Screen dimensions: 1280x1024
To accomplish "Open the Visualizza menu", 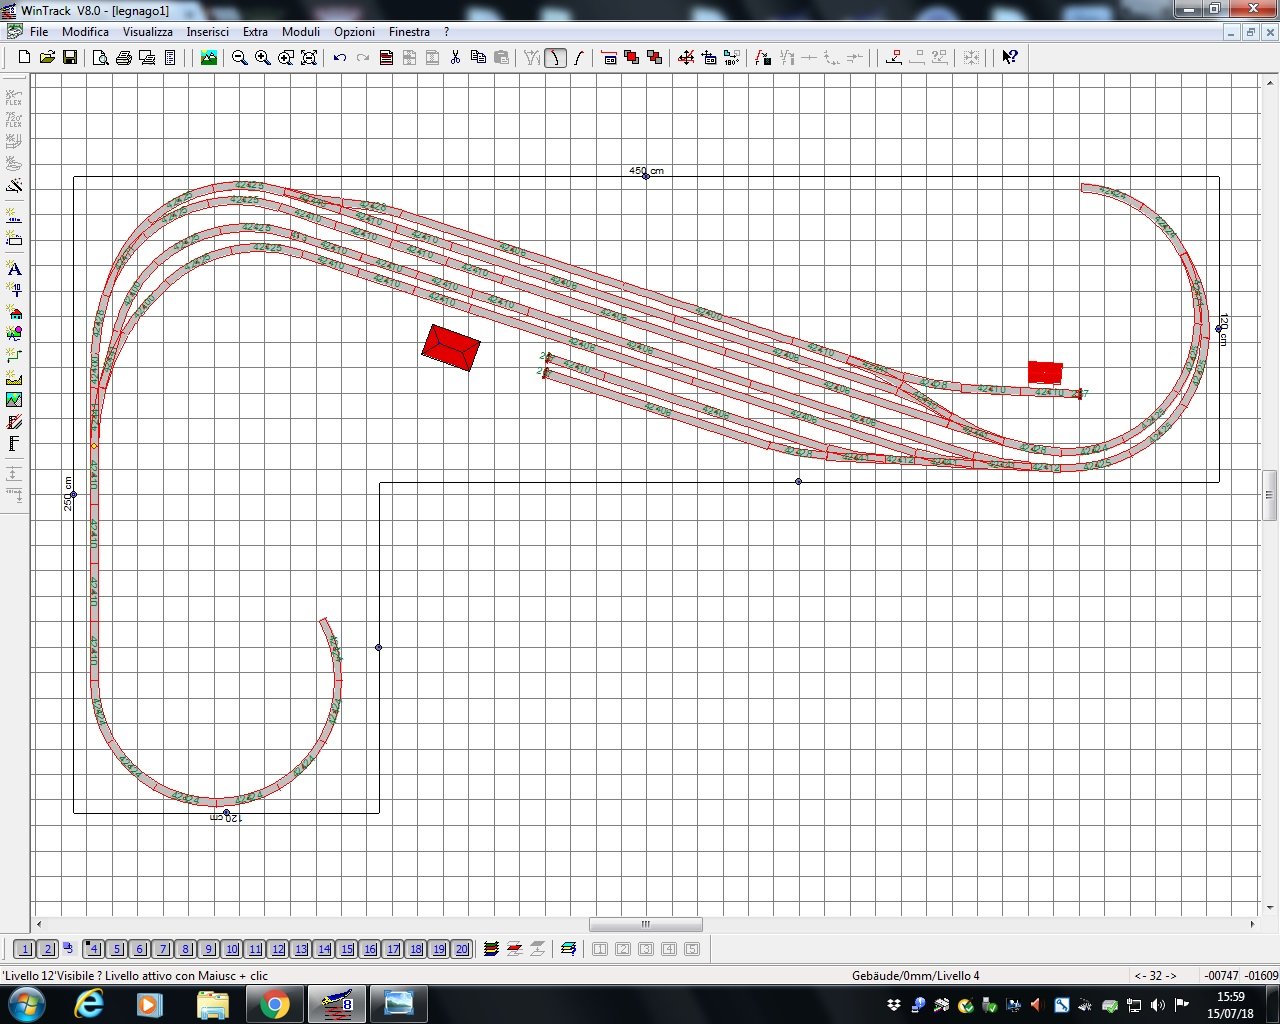I will click(x=147, y=32).
